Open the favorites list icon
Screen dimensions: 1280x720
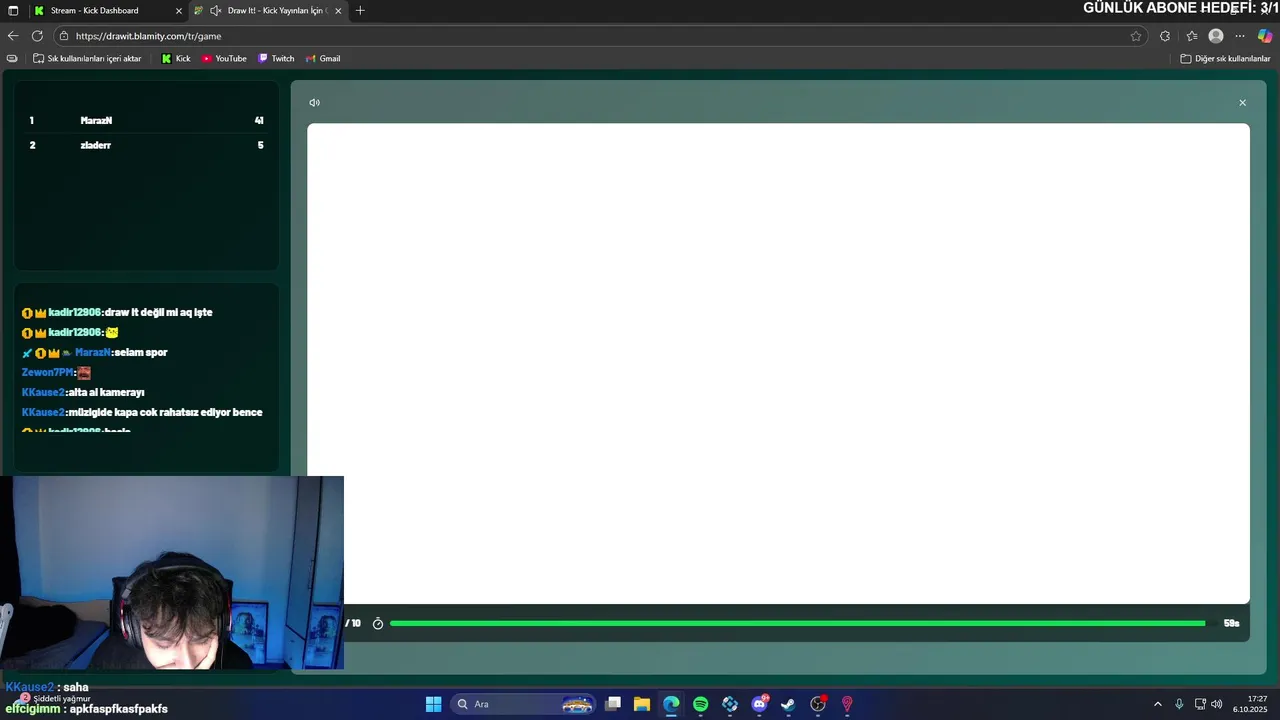[1191, 36]
